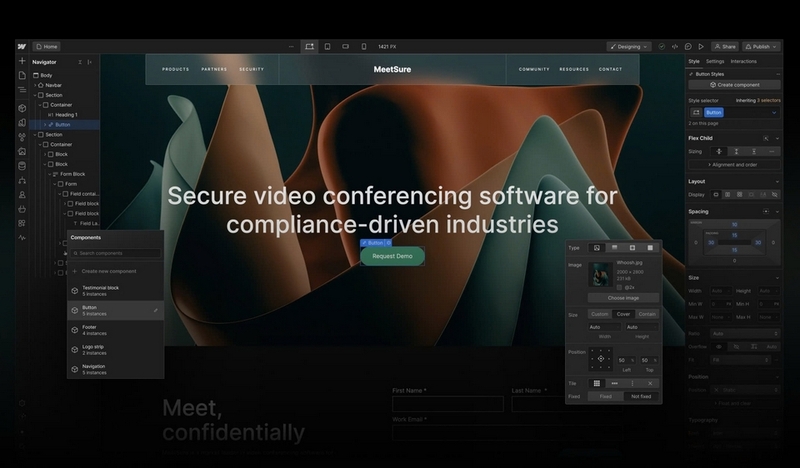This screenshot has height=468, width=800.
Task: Click the Create component button
Action: pos(734,85)
